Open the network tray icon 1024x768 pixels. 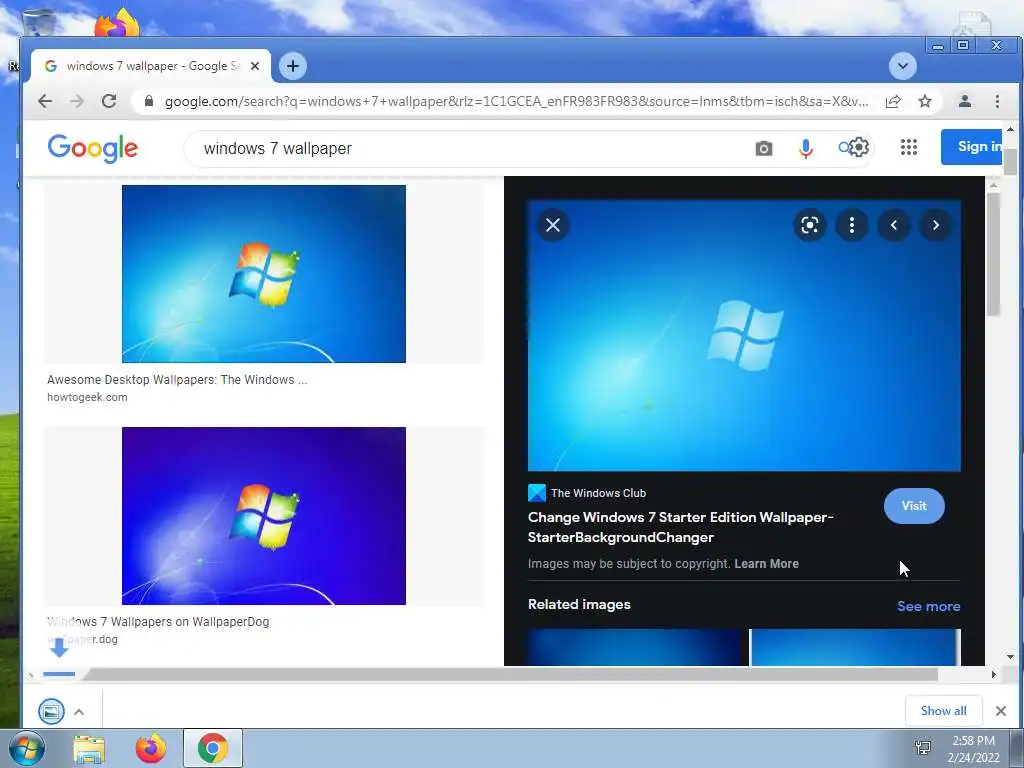[x=923, y=748]
